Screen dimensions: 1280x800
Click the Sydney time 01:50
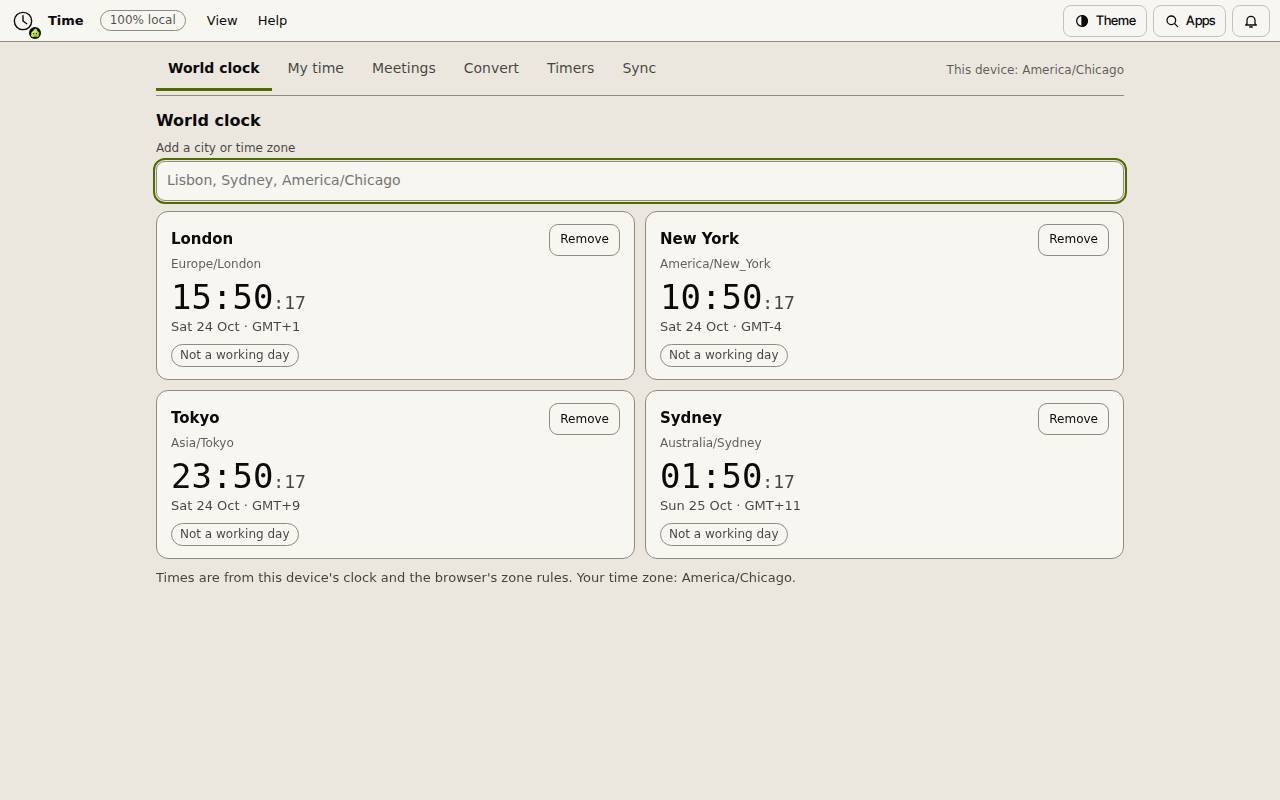711,476
